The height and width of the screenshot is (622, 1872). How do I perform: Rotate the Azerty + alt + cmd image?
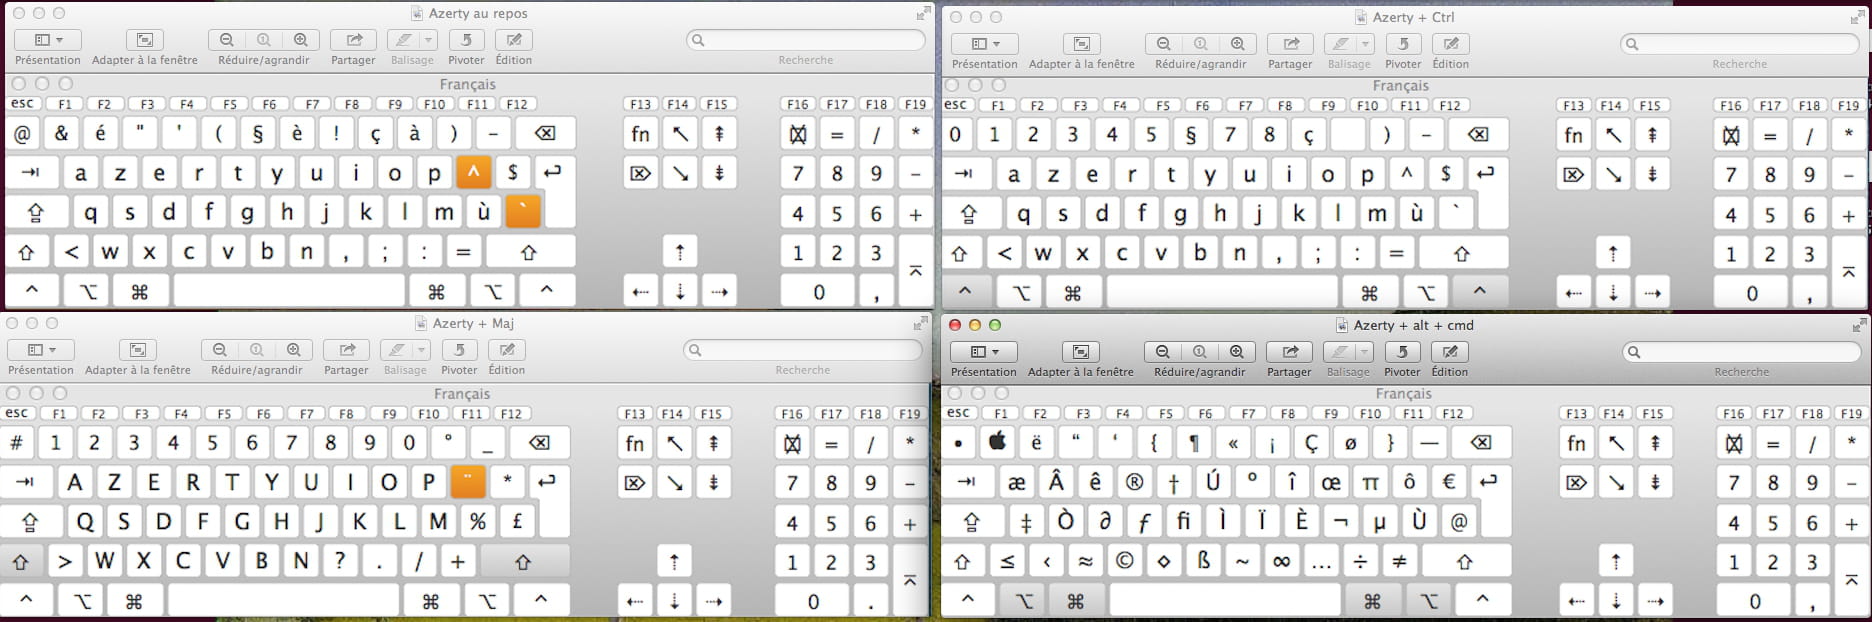[x=1402, y=352]
